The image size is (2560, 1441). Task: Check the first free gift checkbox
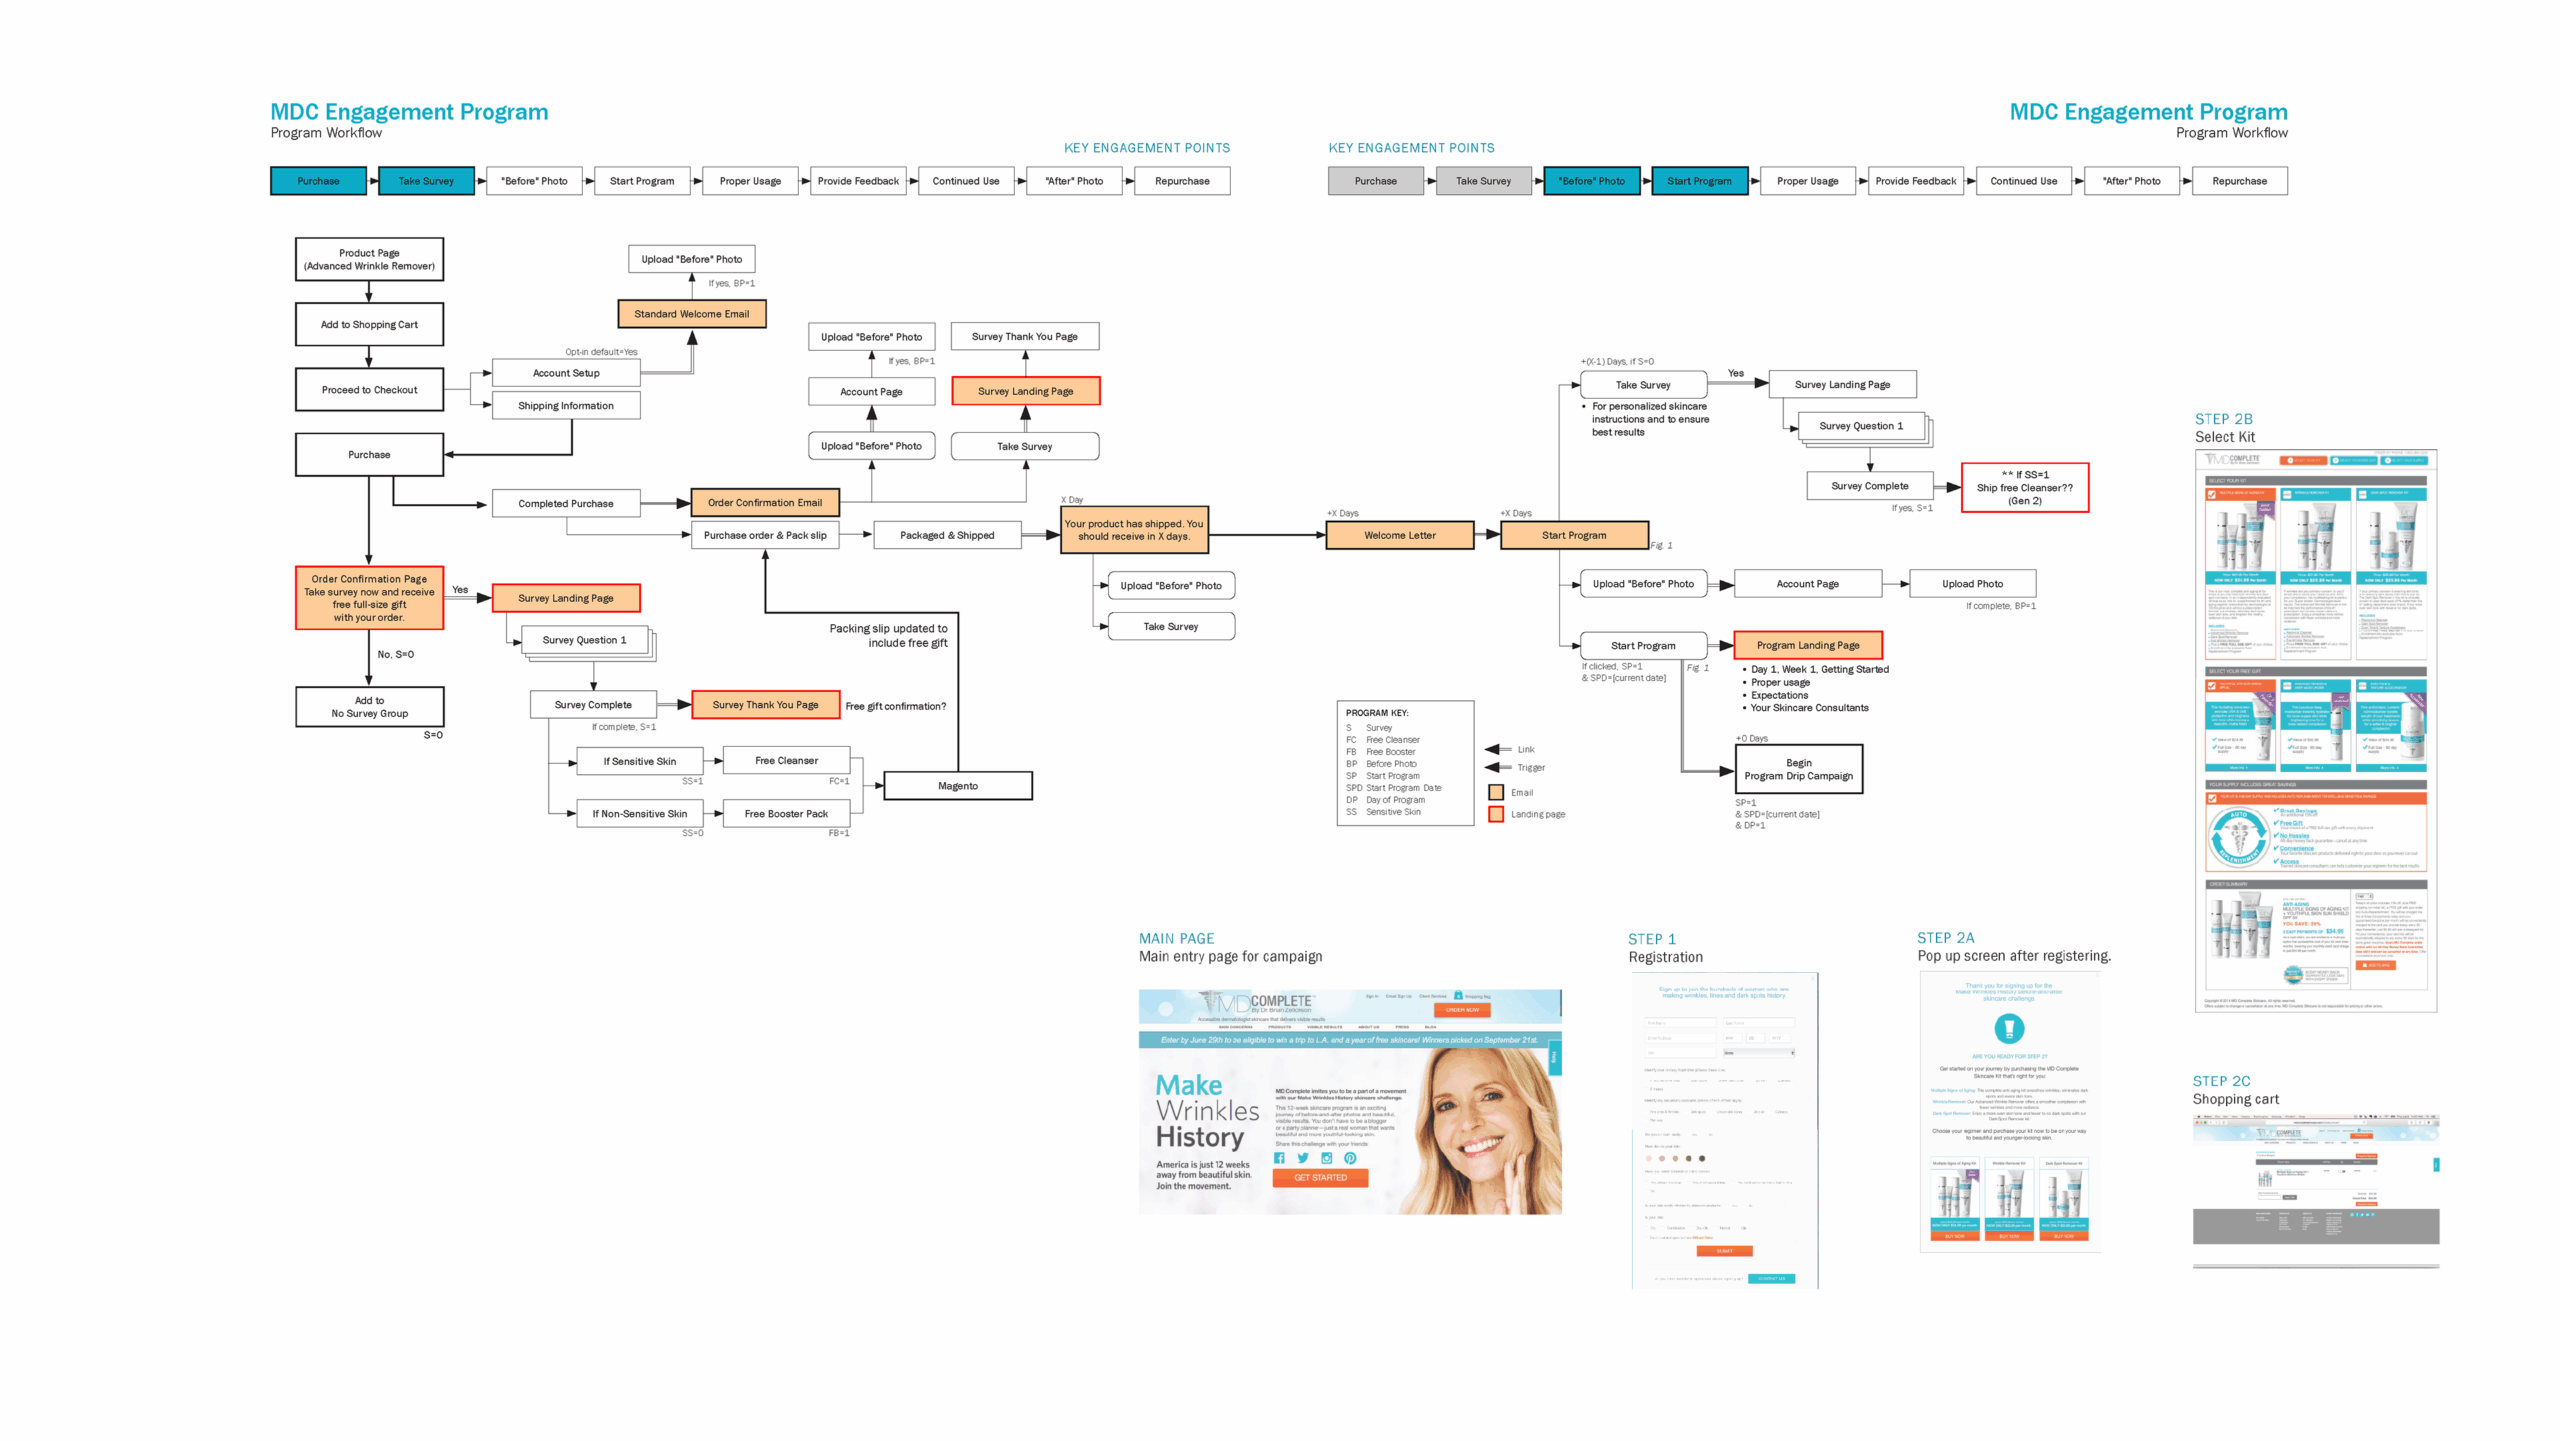[2212, 686]
